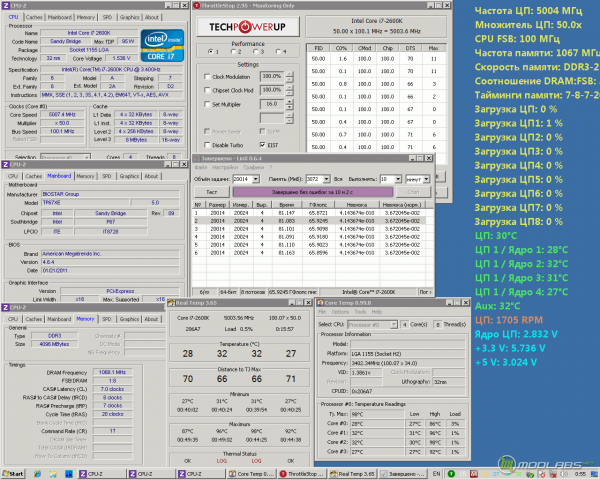Click the ThrottleStop title bar icon
Screen dimensions: 600x480
tap(196, 5)
